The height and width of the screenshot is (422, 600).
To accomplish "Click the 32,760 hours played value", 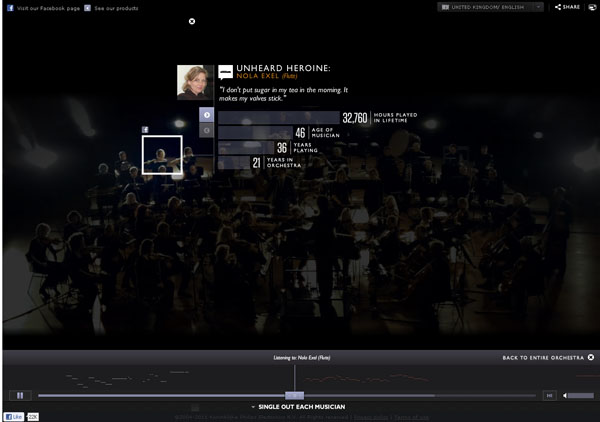I will click(355, 118).
